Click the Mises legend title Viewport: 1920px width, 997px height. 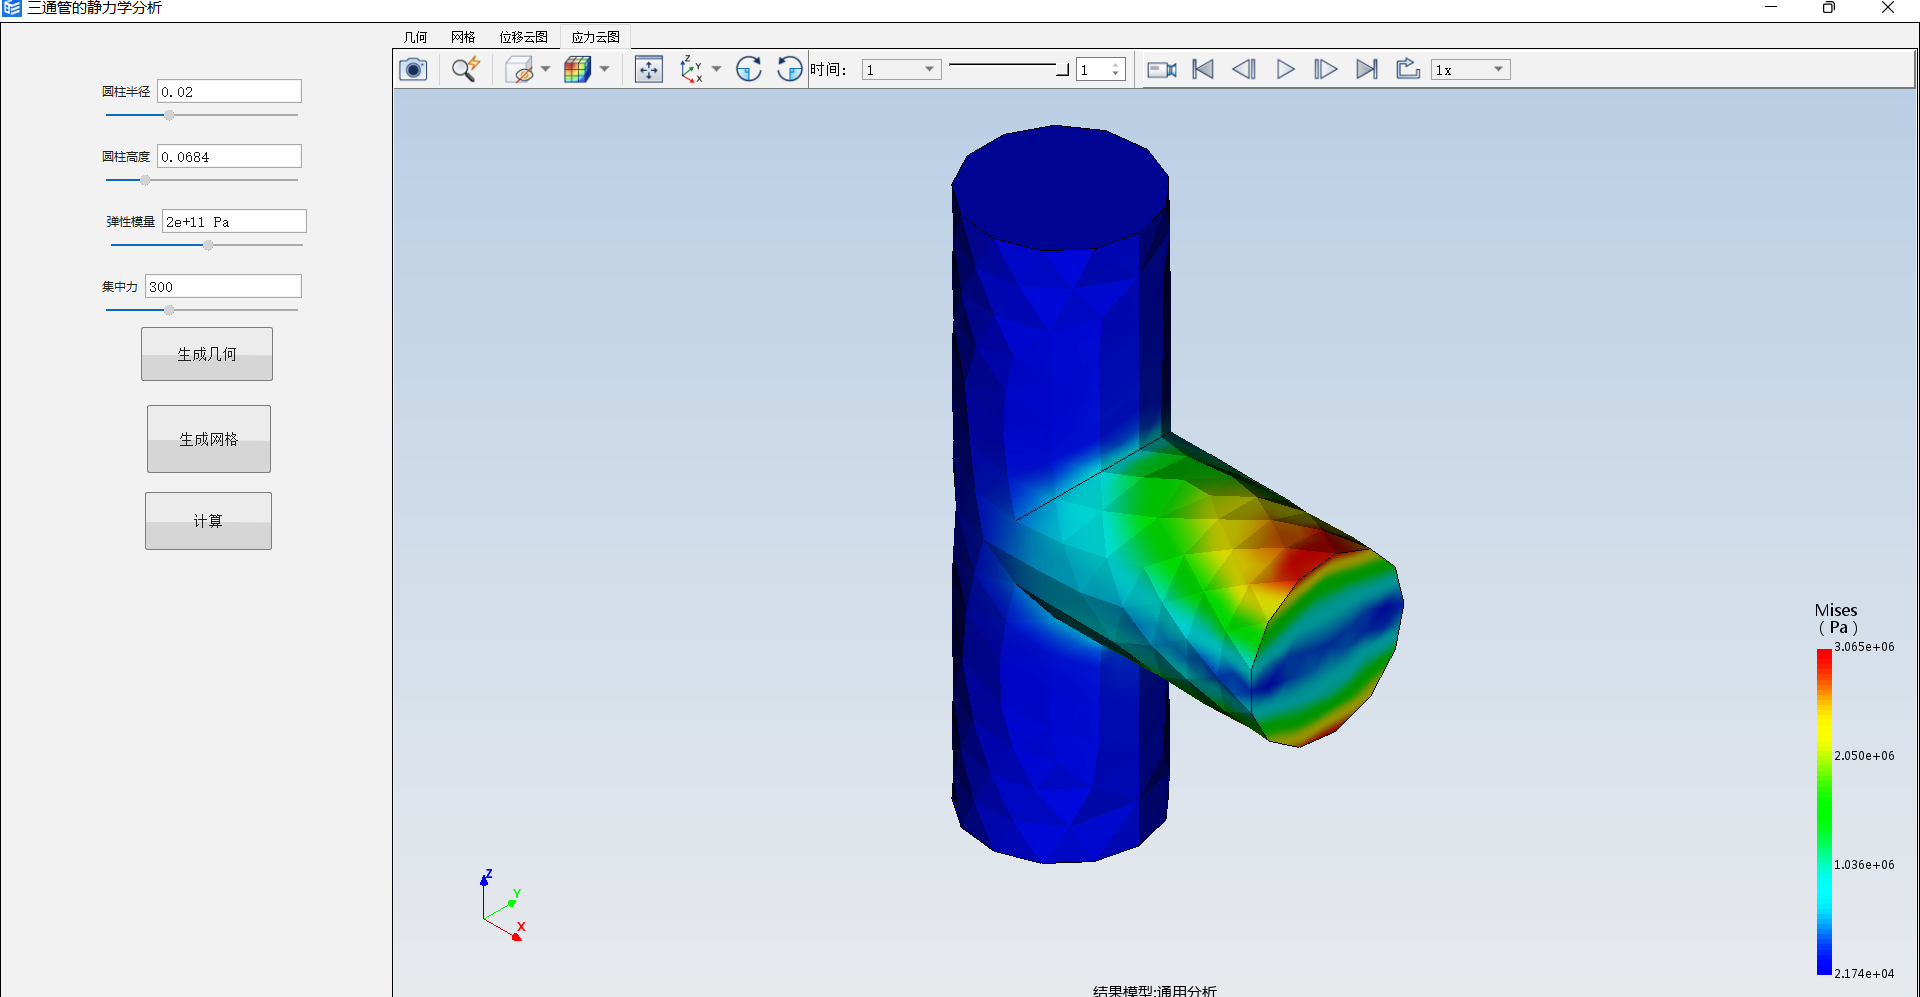pos(1836,619)
